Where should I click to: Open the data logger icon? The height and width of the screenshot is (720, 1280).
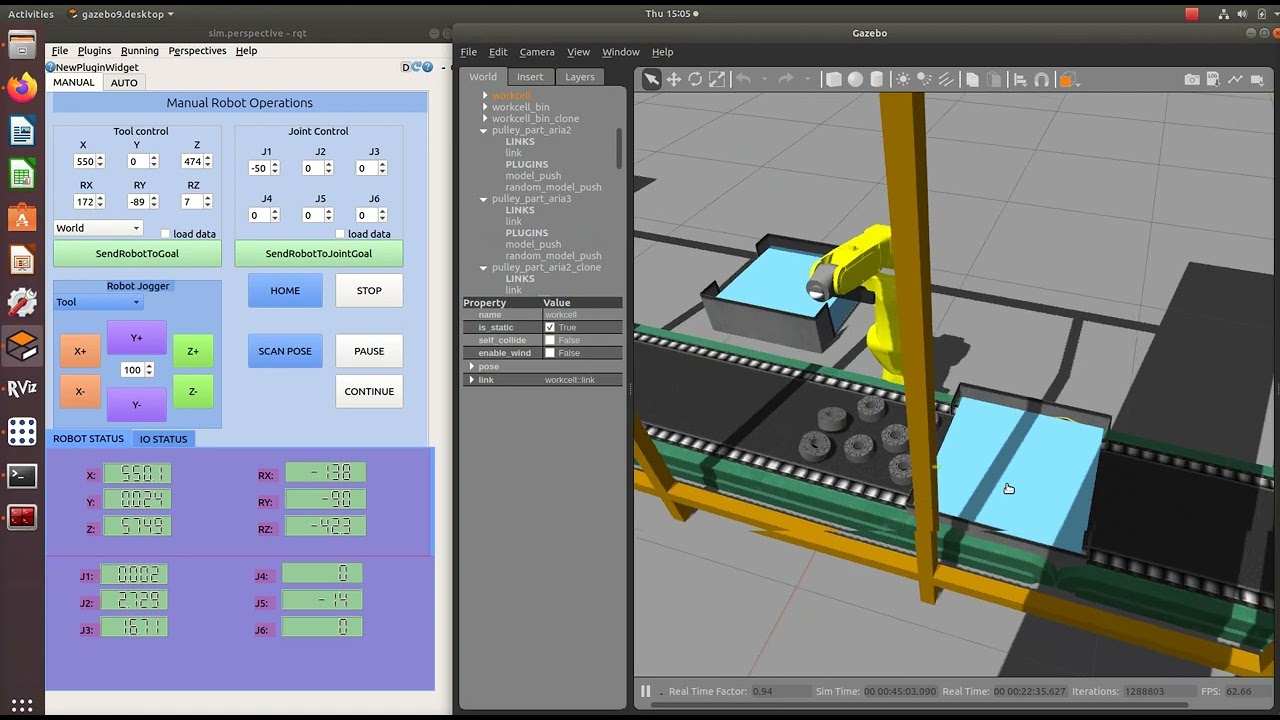tap(1213, 80)
